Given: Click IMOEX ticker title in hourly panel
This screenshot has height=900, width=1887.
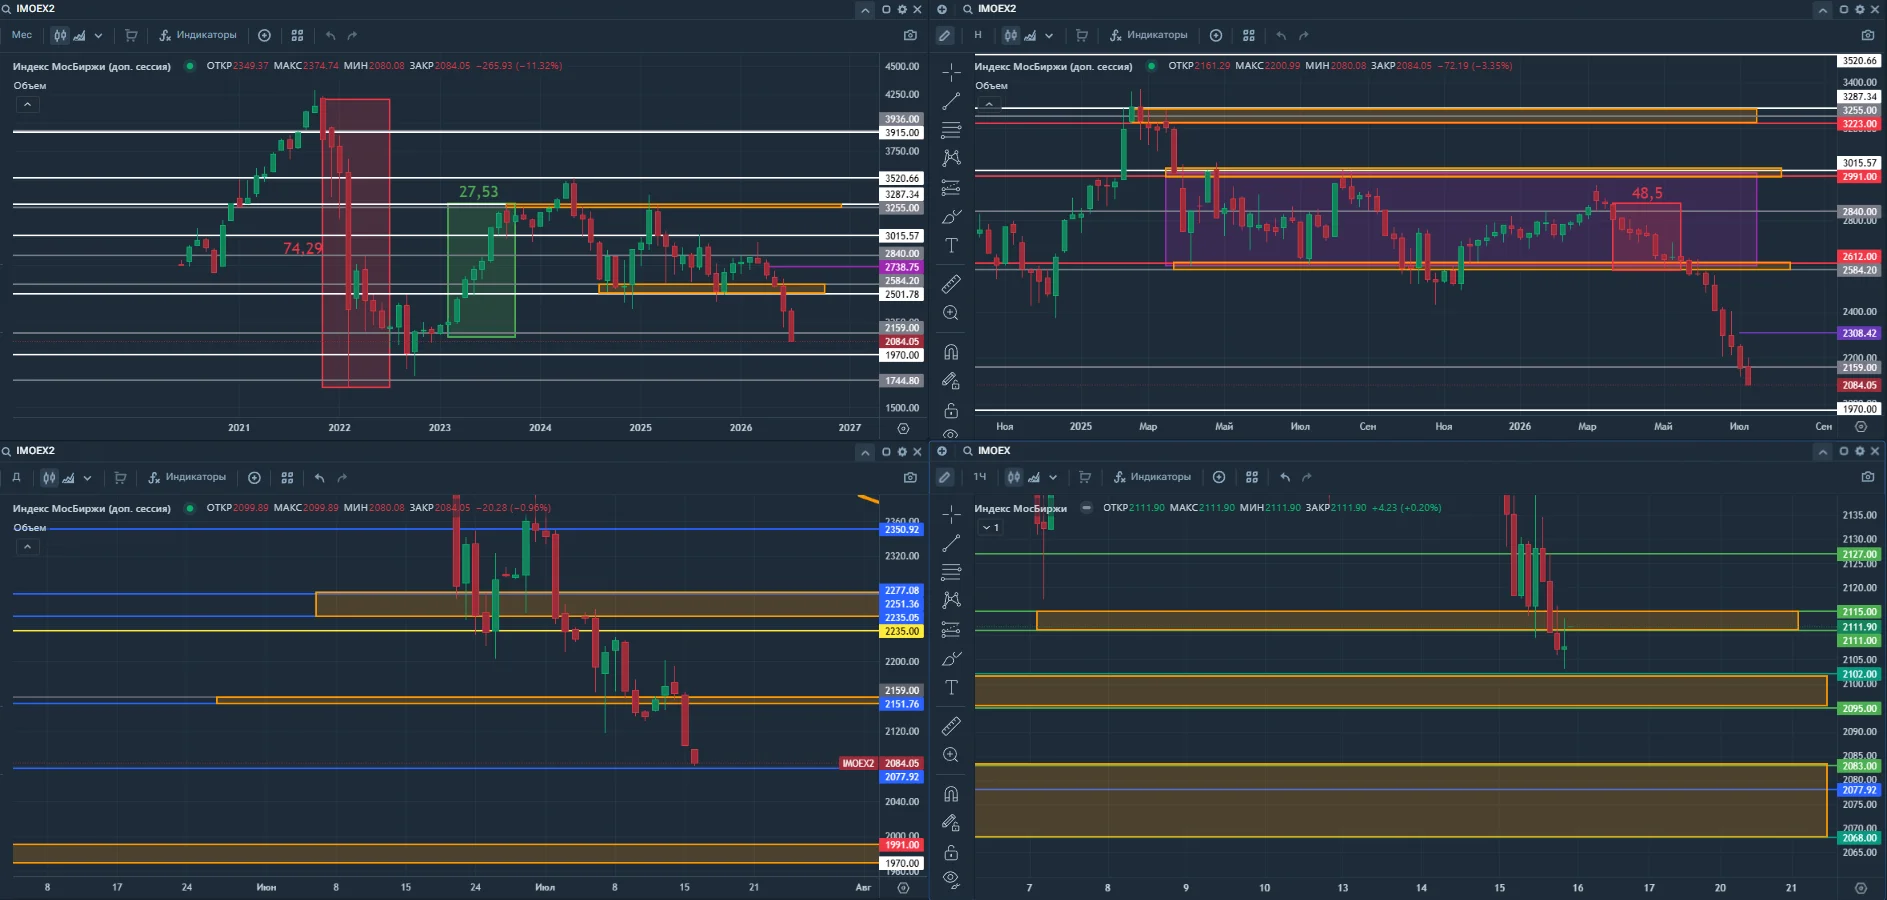Looking at the screenshot, I should 994,451.
